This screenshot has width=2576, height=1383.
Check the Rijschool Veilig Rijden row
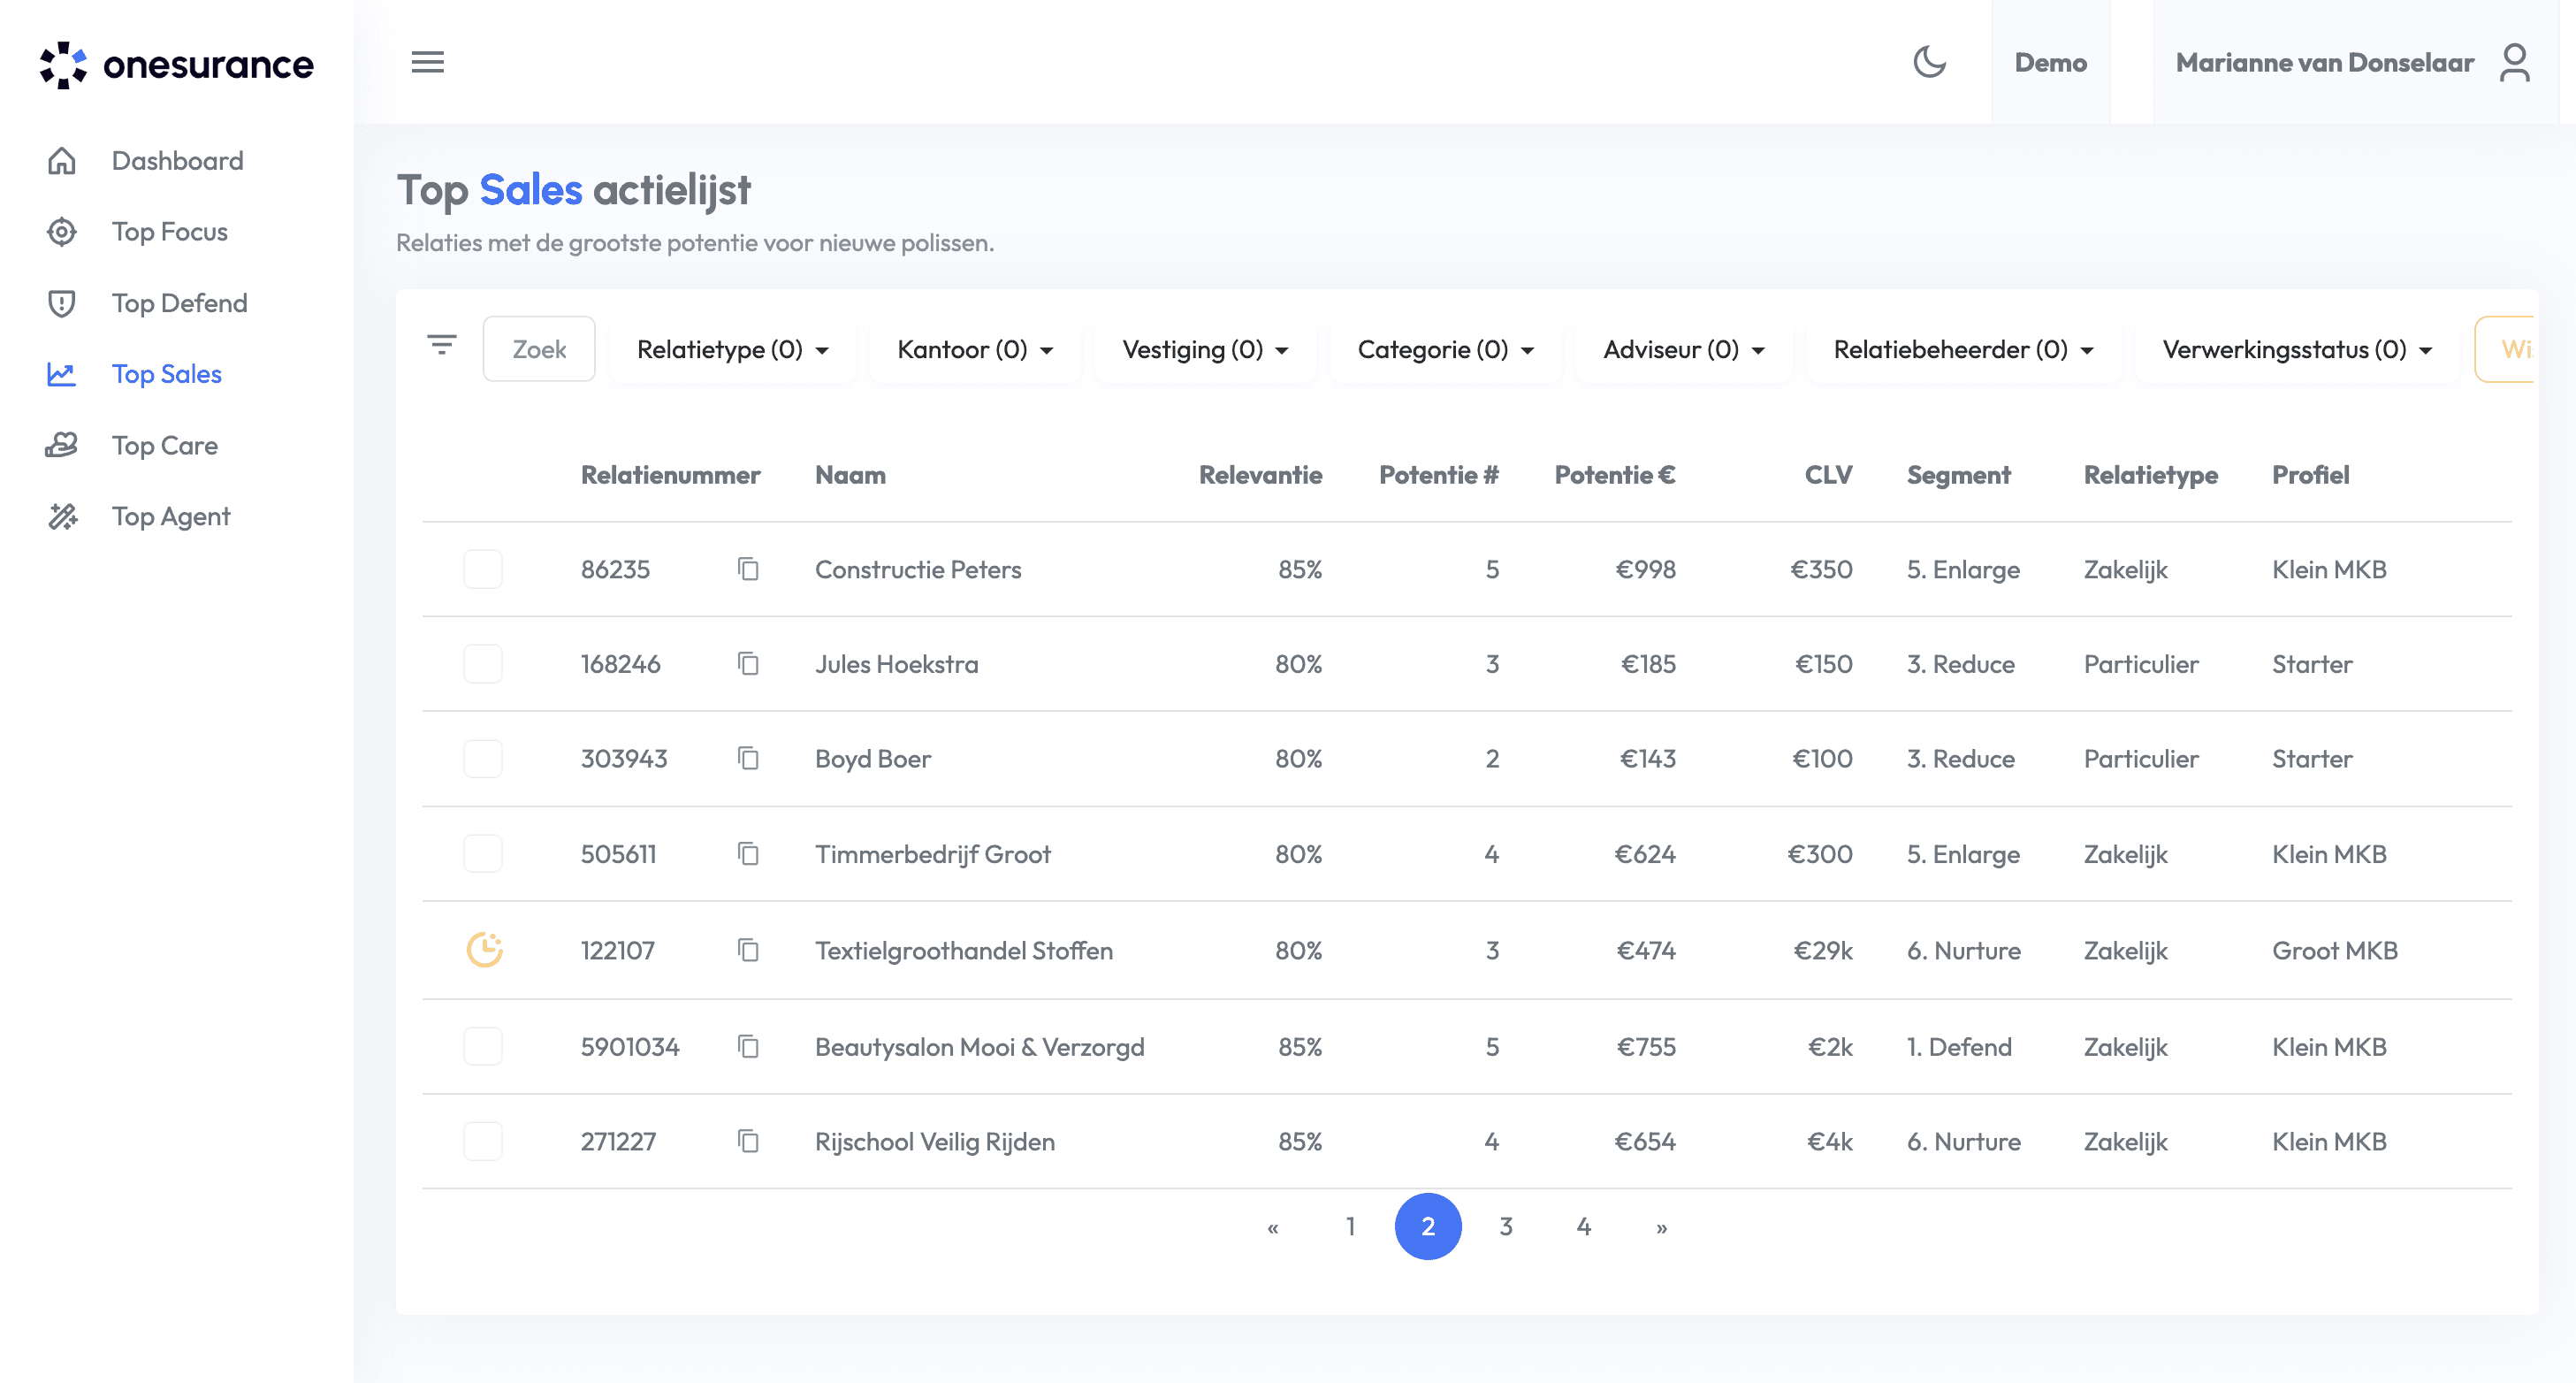(x=483, y=1141)
